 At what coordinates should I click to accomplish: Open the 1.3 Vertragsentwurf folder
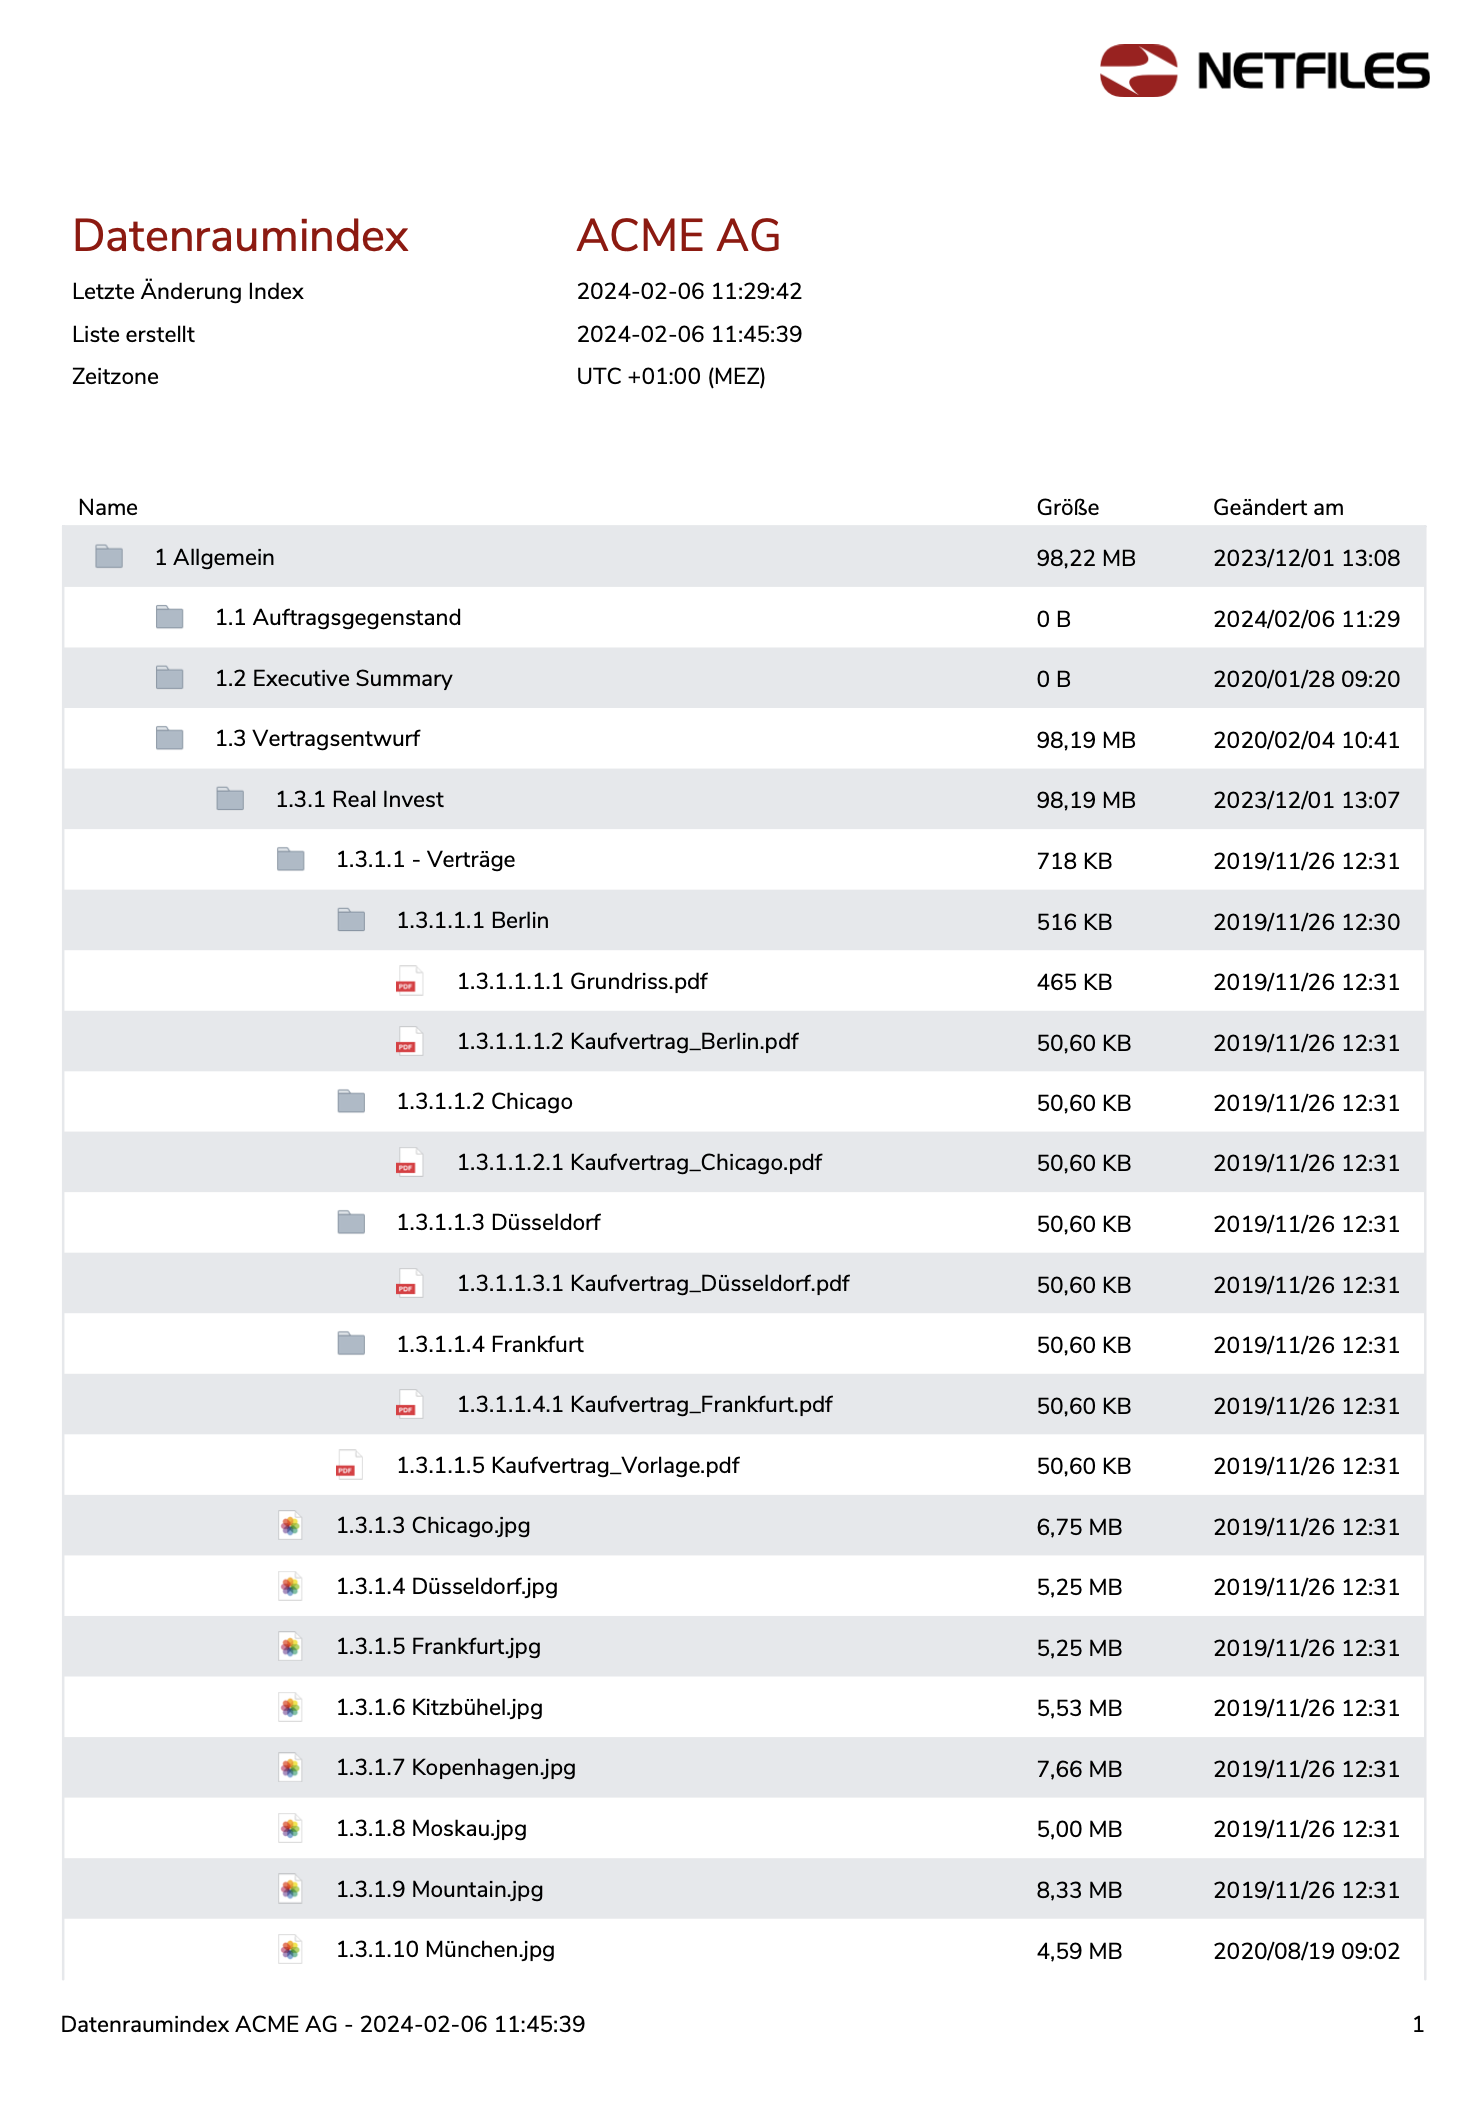click(317, 739)
